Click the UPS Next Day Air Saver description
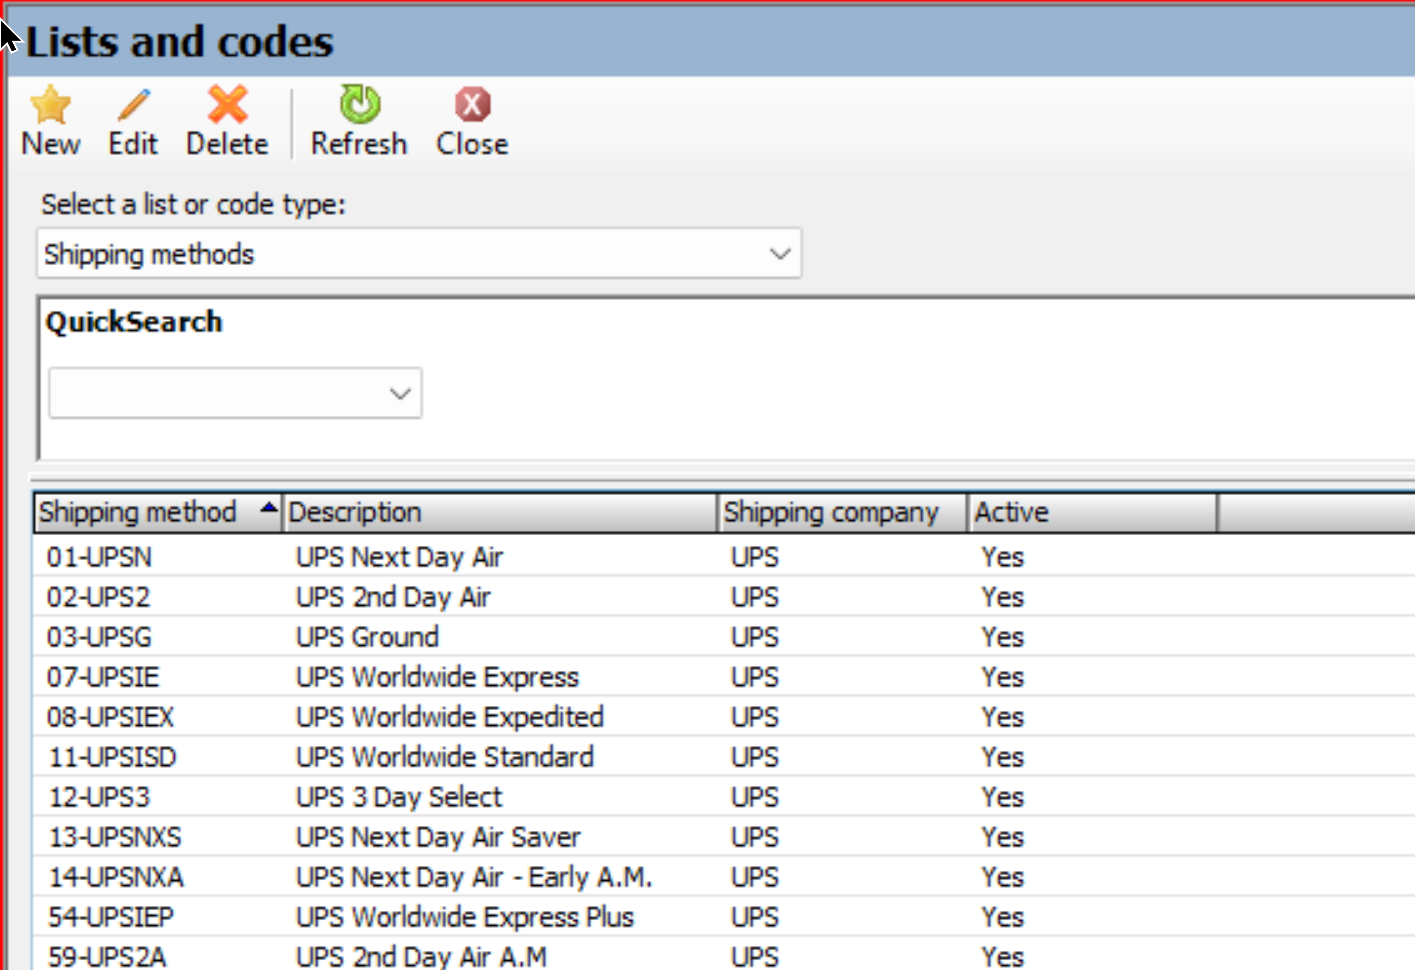Screen dimensions: 1415x970 pos(438,837)
